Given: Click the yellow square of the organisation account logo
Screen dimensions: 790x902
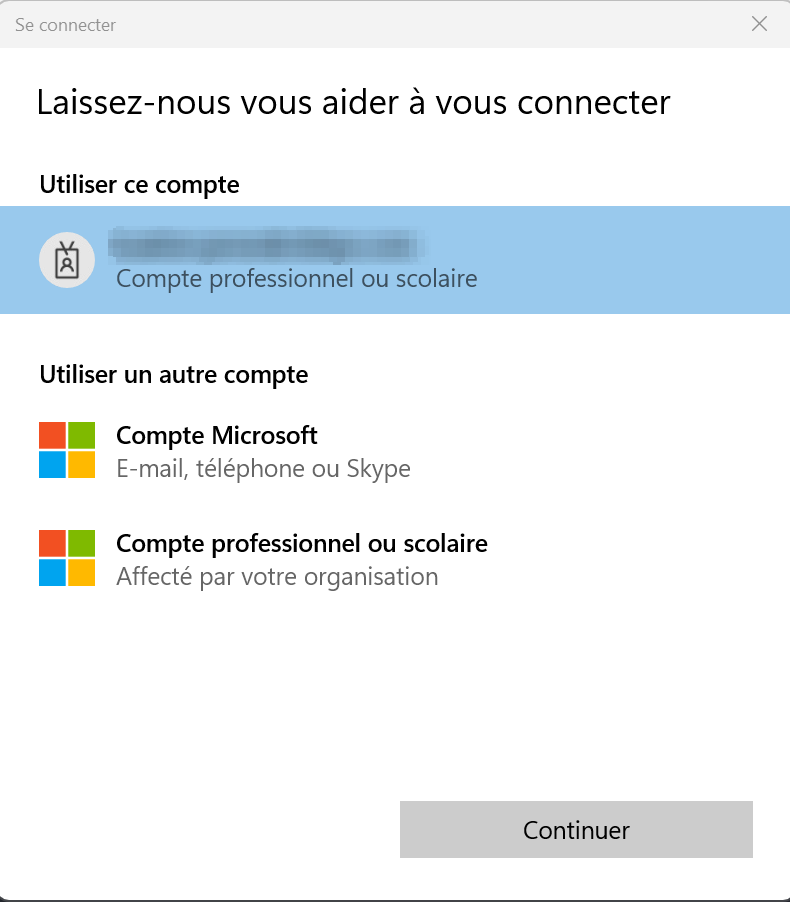Looking at the screenshot, I should [82, 573].
